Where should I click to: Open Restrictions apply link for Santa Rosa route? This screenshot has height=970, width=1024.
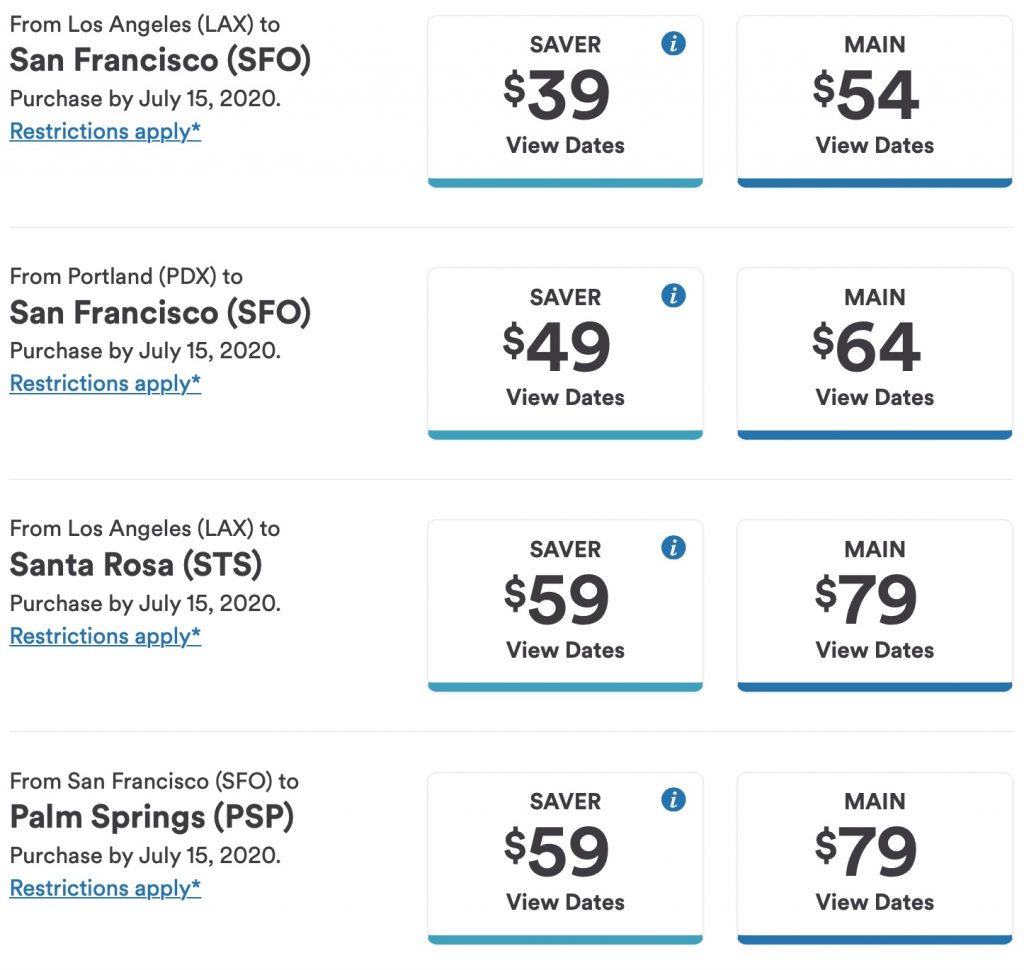point(105,635)
